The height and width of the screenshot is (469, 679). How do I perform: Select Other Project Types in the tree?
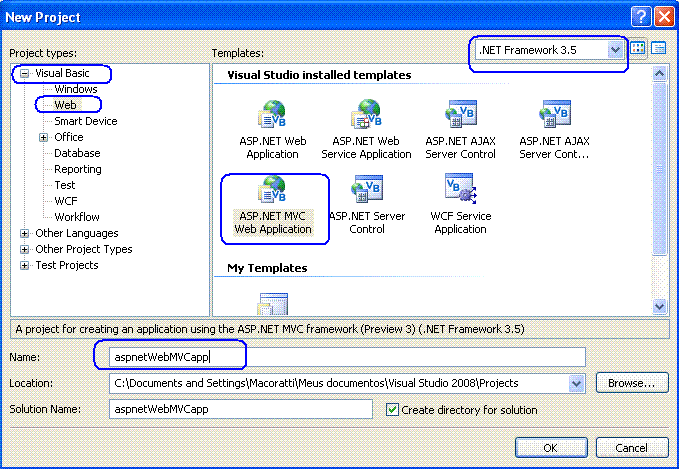click(x=84, y=249)
